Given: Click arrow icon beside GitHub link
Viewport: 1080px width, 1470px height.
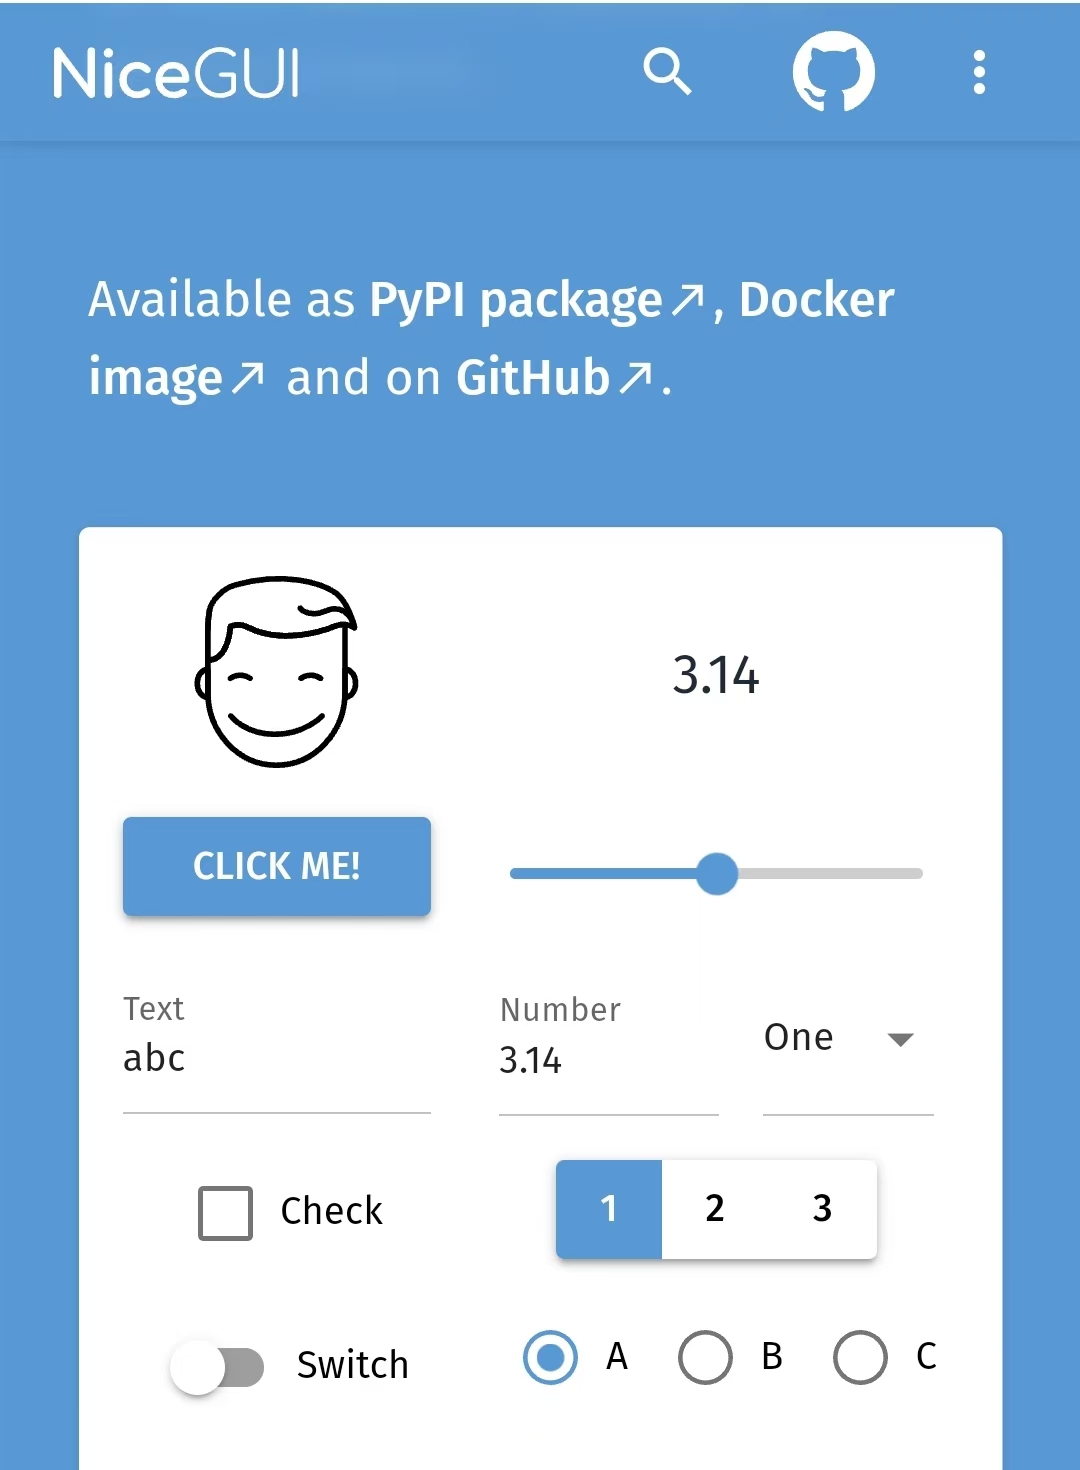Looking at the screenshot, I should [x=635, y=377].
